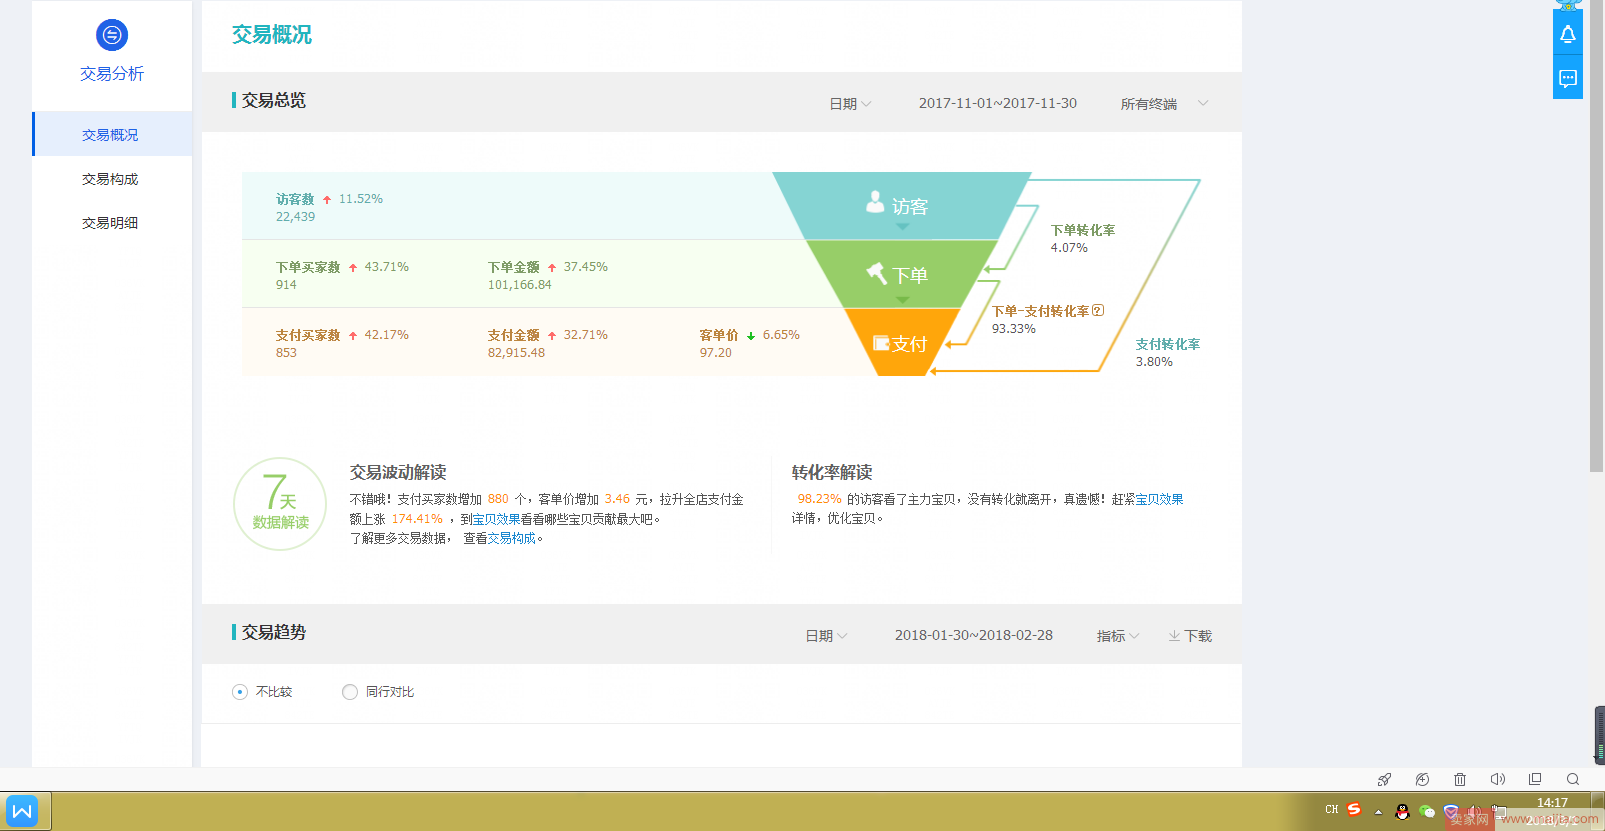Click the speaker sound icon in browser status bar
This screenshot has width=1605, height=831.
(x=1497, y=779)
